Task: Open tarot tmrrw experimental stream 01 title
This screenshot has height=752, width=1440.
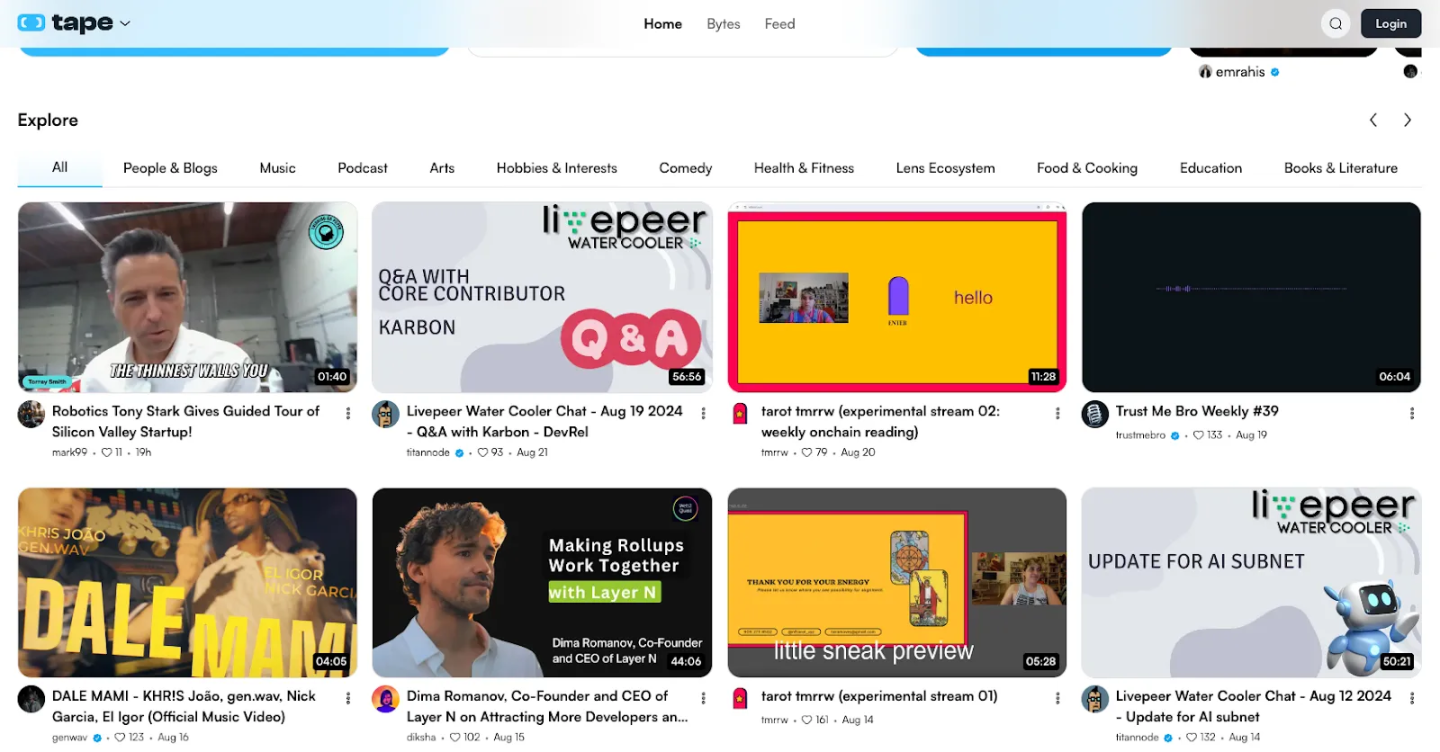Action: pos(879,696)
